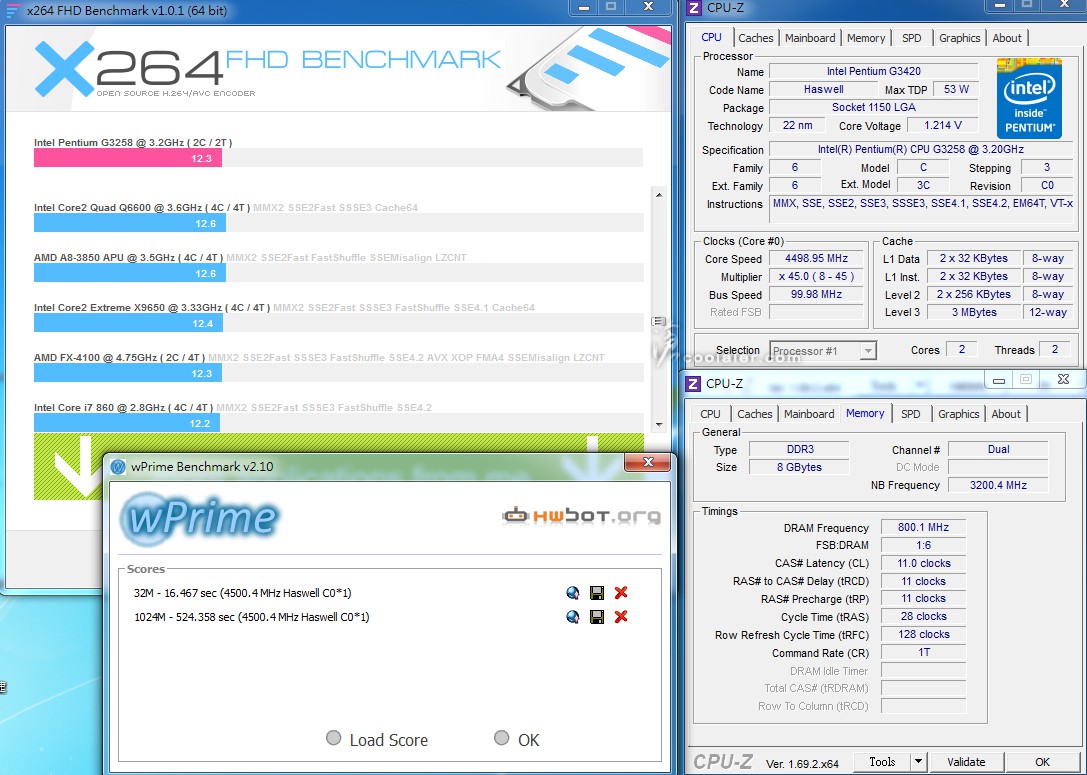Select the OK radio button in wPrime
Image resolution: width=1087 pixels, height=775 pixels.
(502, 738)
